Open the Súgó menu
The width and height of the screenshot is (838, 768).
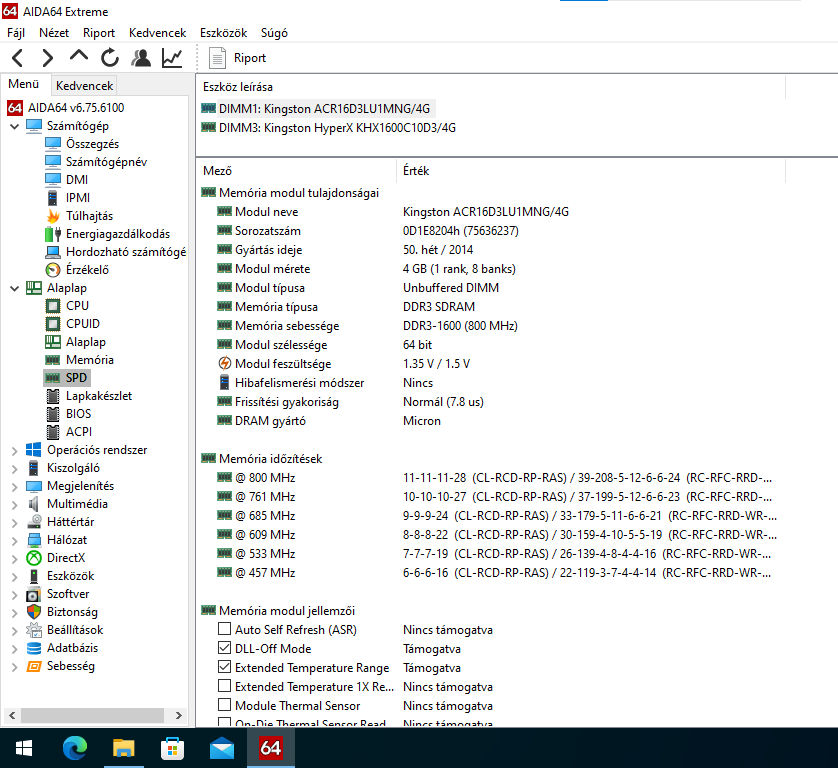pyautogui.click(x=274, y=33)
